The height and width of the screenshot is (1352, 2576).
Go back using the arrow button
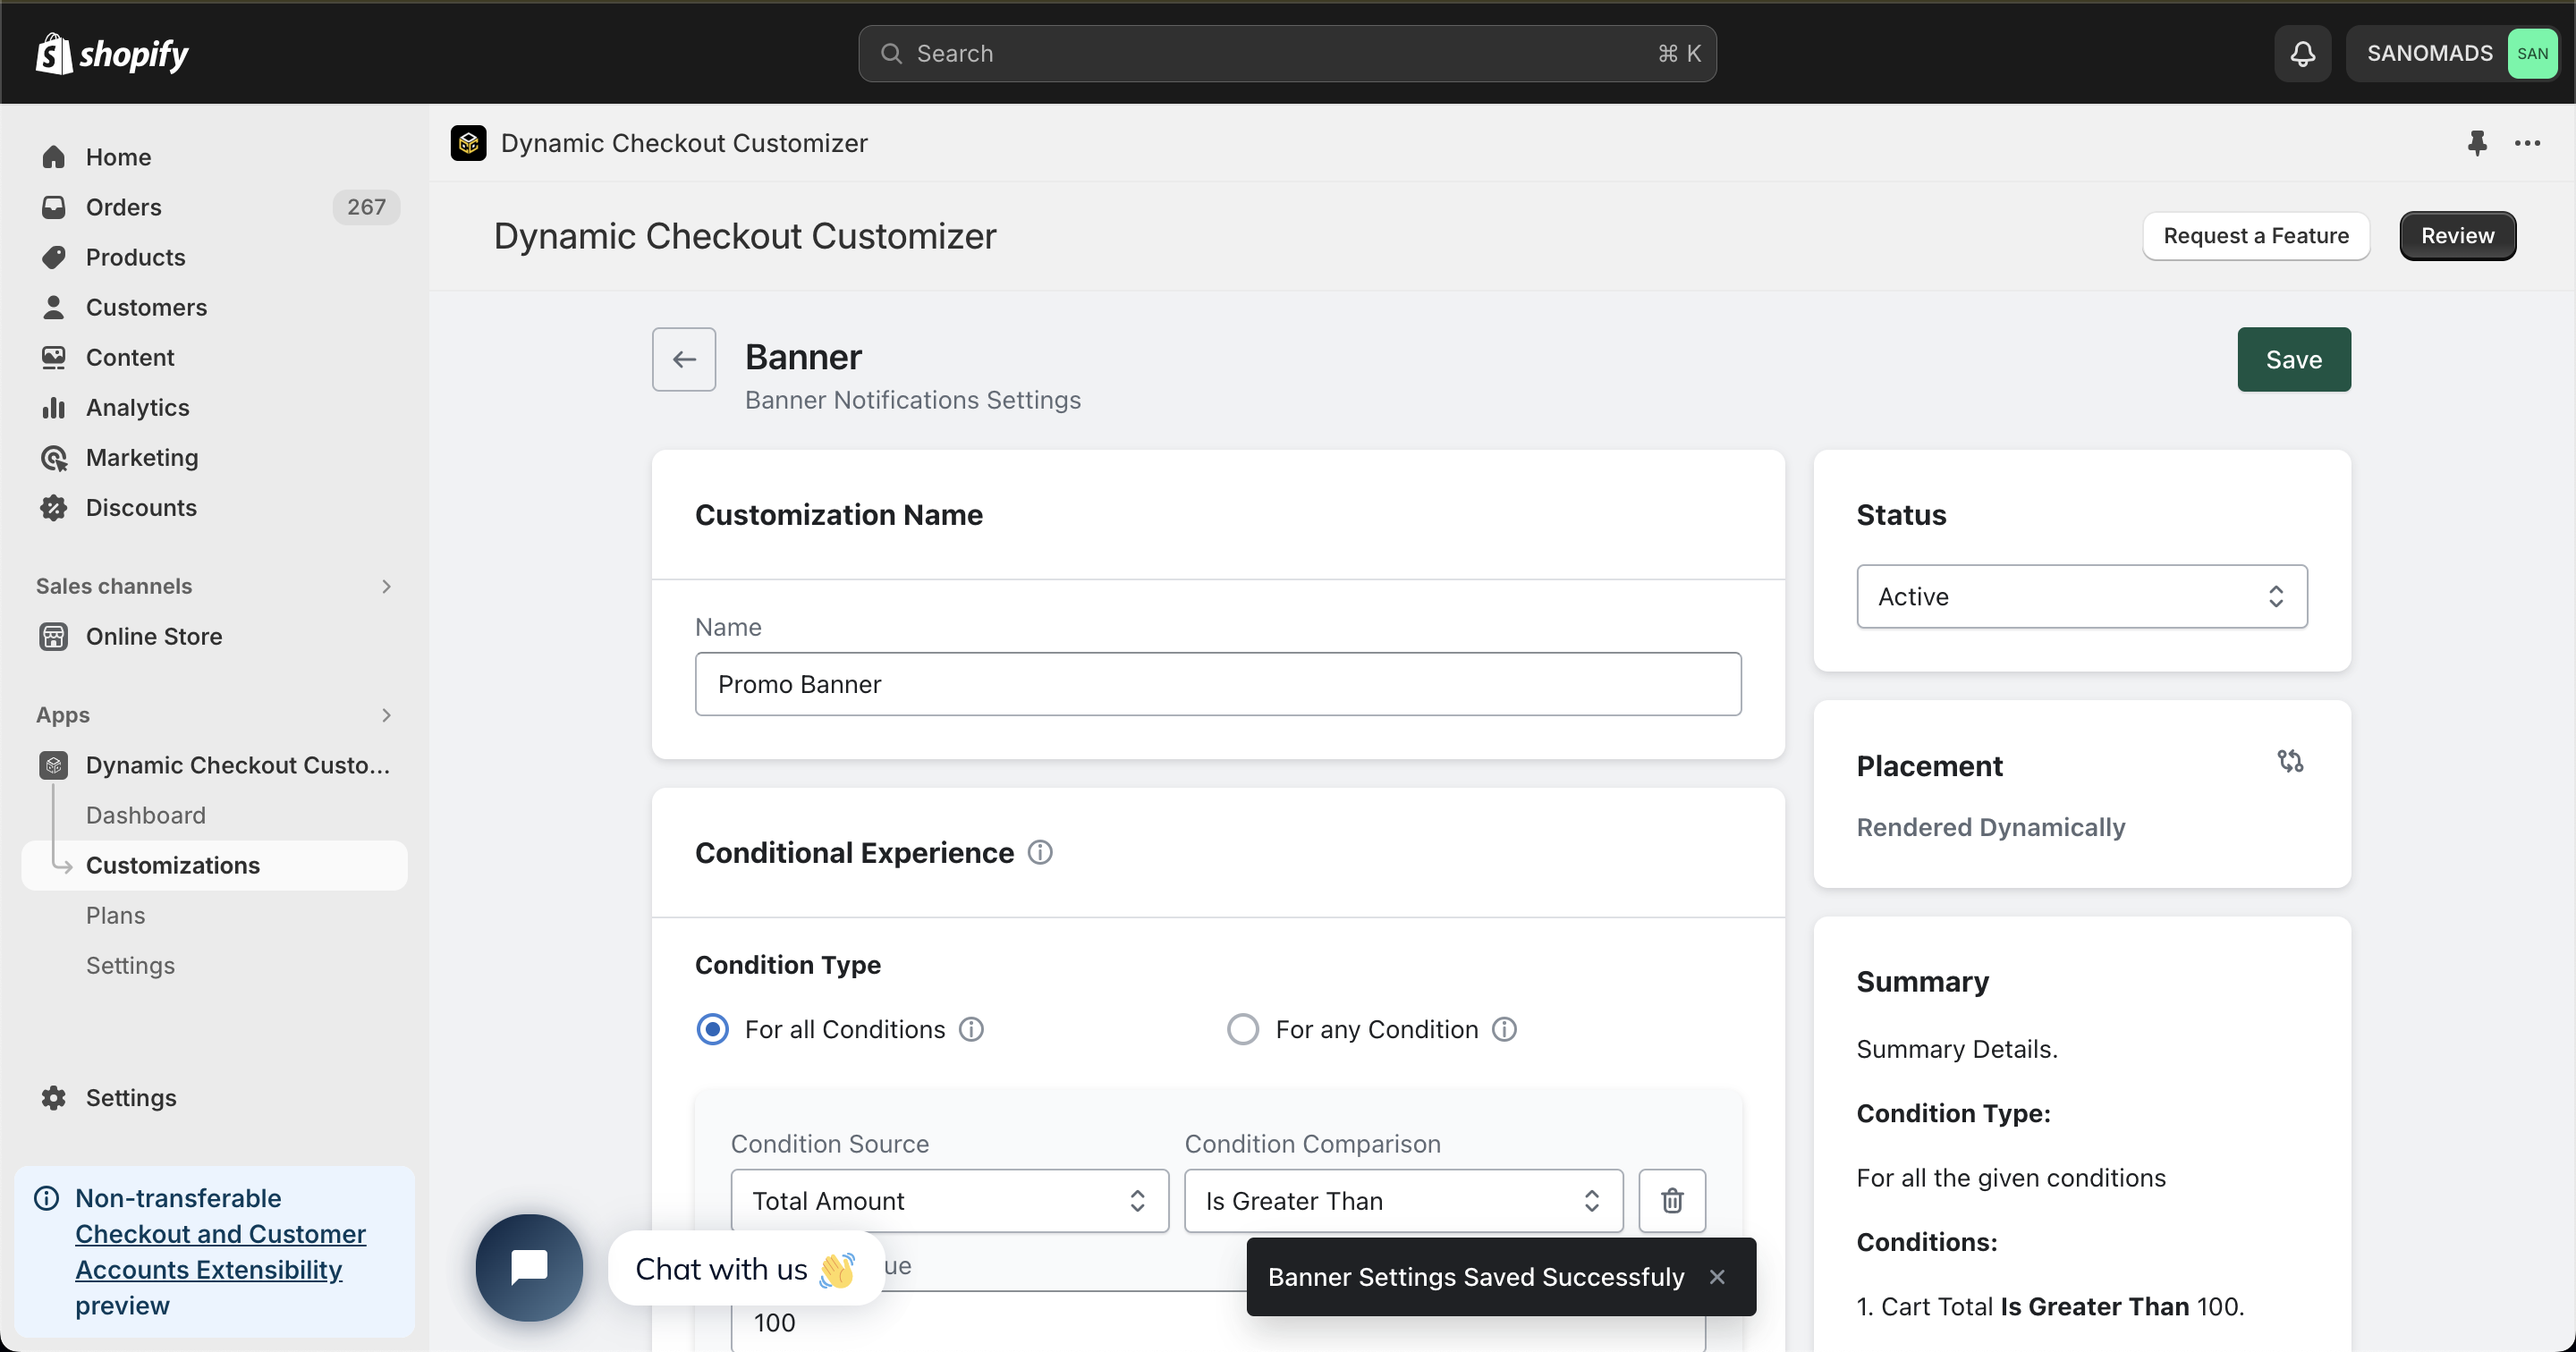684,359
